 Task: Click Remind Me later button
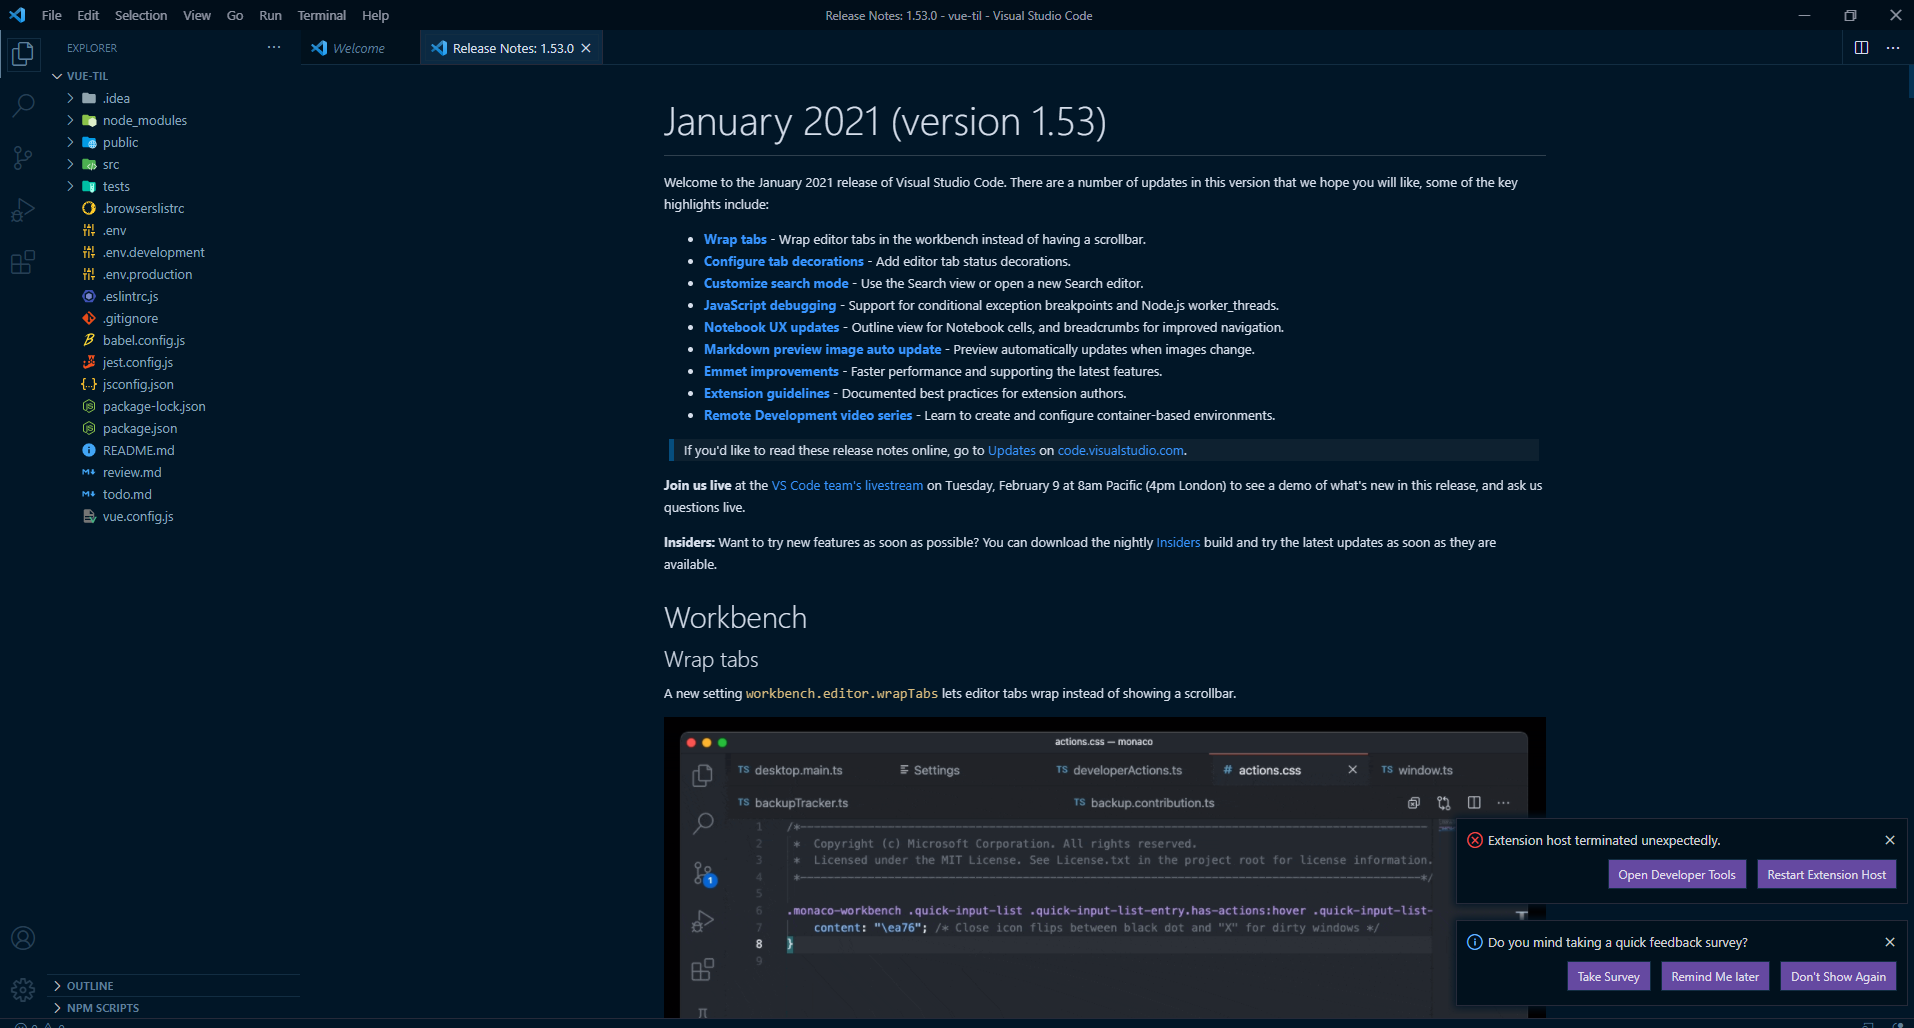[1715, 976]
